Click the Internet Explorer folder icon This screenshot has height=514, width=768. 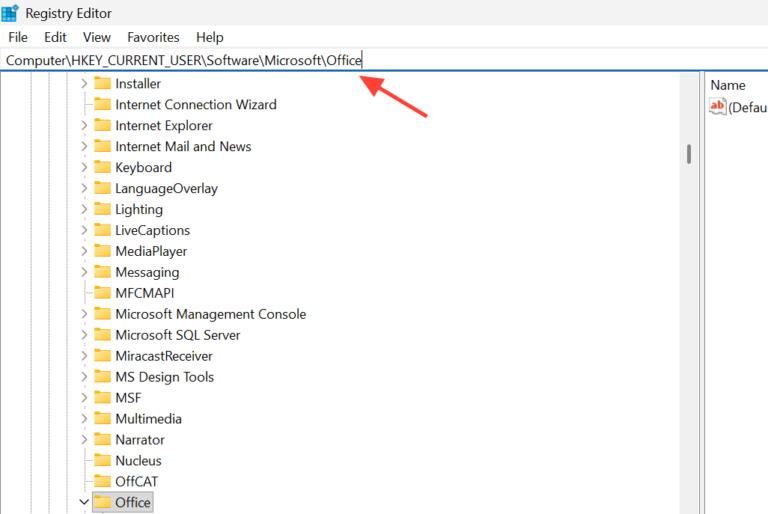pos(102,125)
